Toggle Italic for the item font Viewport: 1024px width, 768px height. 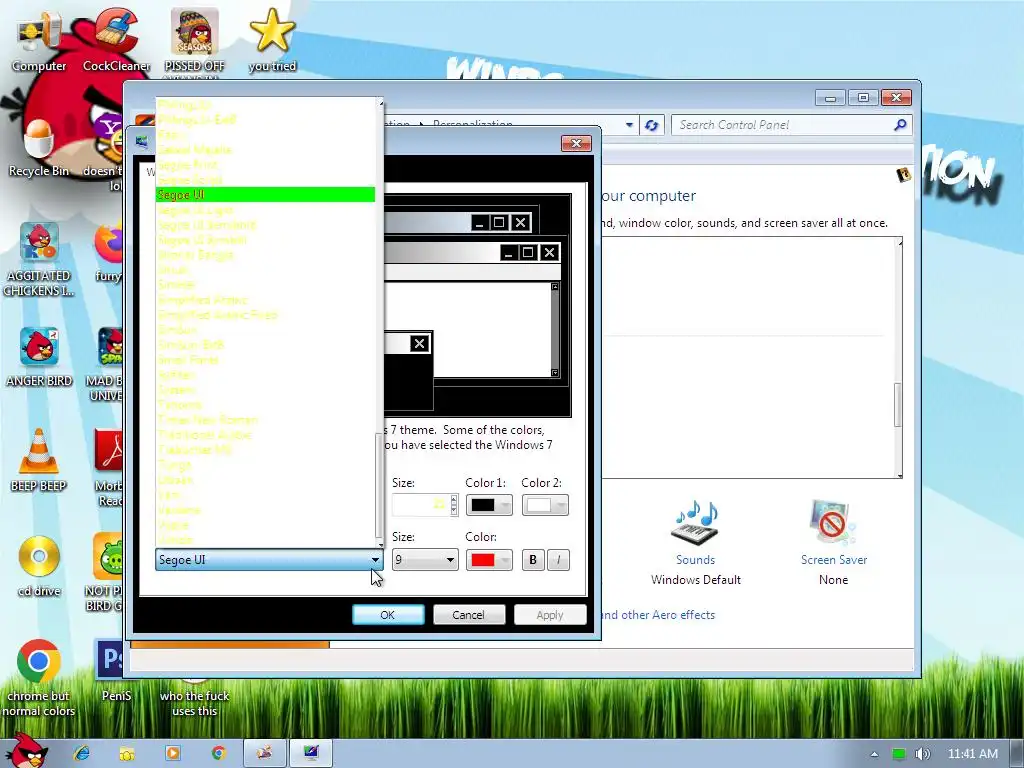coord(558,560)
